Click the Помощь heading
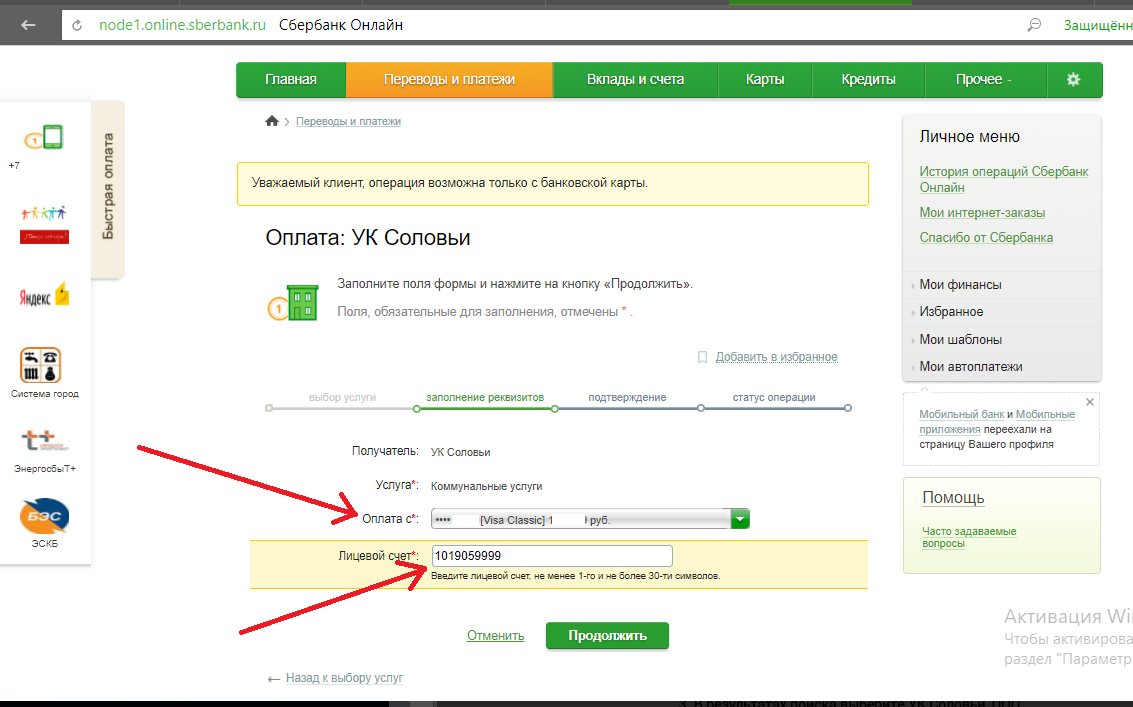The height and width of the screenshot is (707, 1133). [953, 497]
